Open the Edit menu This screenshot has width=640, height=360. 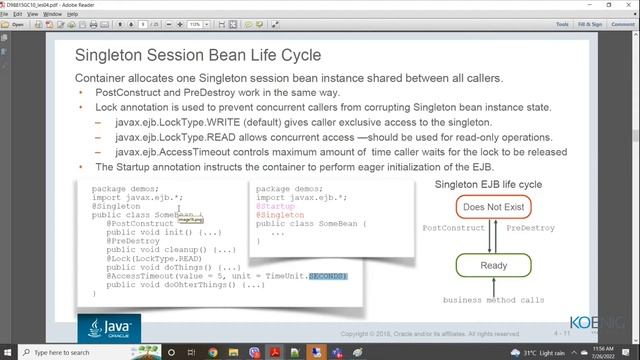18,14
